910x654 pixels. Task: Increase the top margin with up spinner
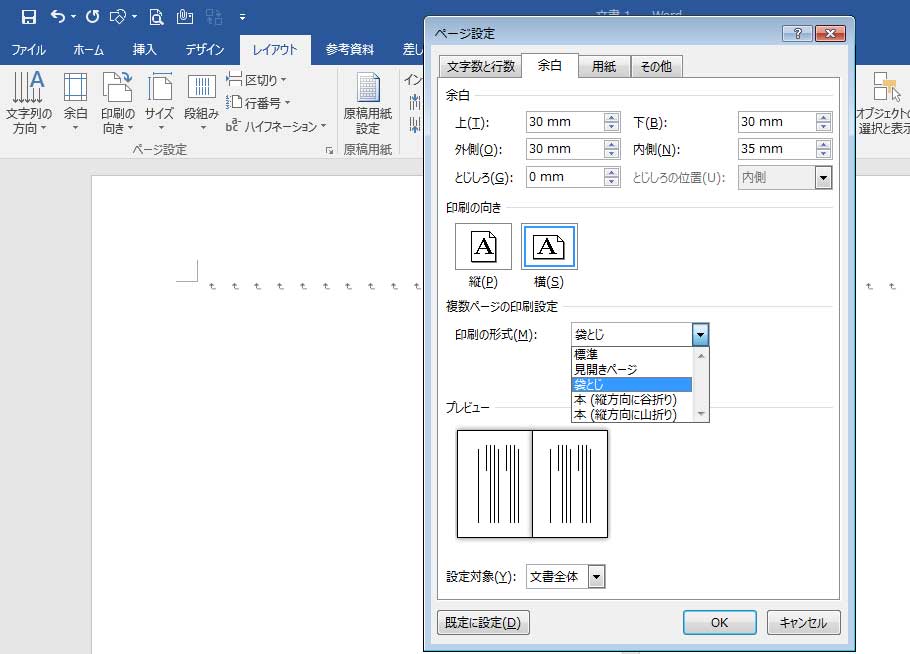coord(612,117)
